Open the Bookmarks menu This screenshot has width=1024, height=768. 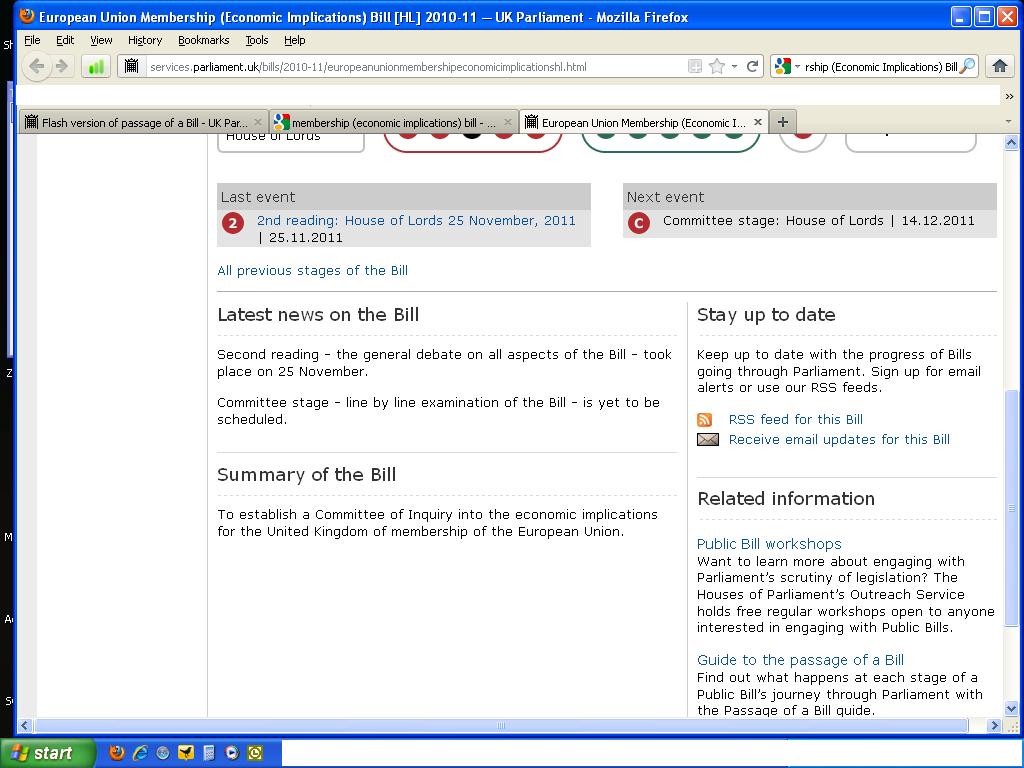[x=203, y=40]
